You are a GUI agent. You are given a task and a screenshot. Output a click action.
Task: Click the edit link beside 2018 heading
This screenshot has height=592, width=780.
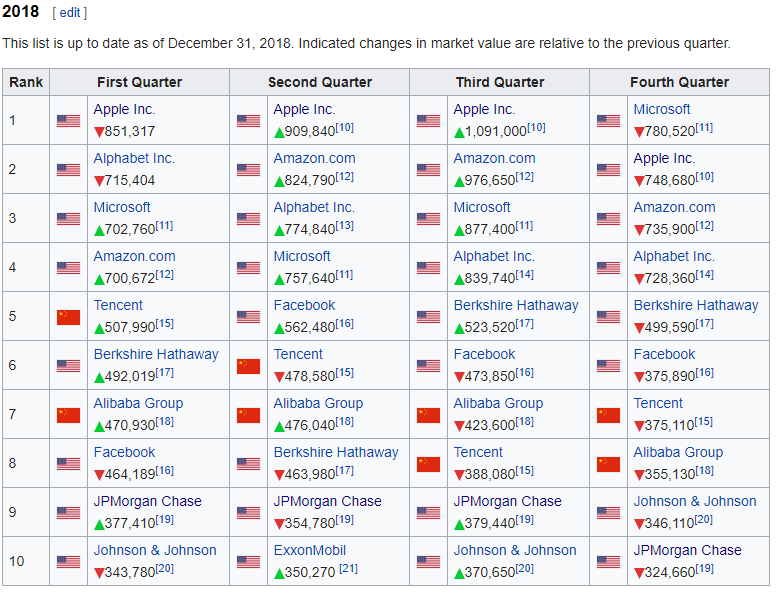point(70,13)
